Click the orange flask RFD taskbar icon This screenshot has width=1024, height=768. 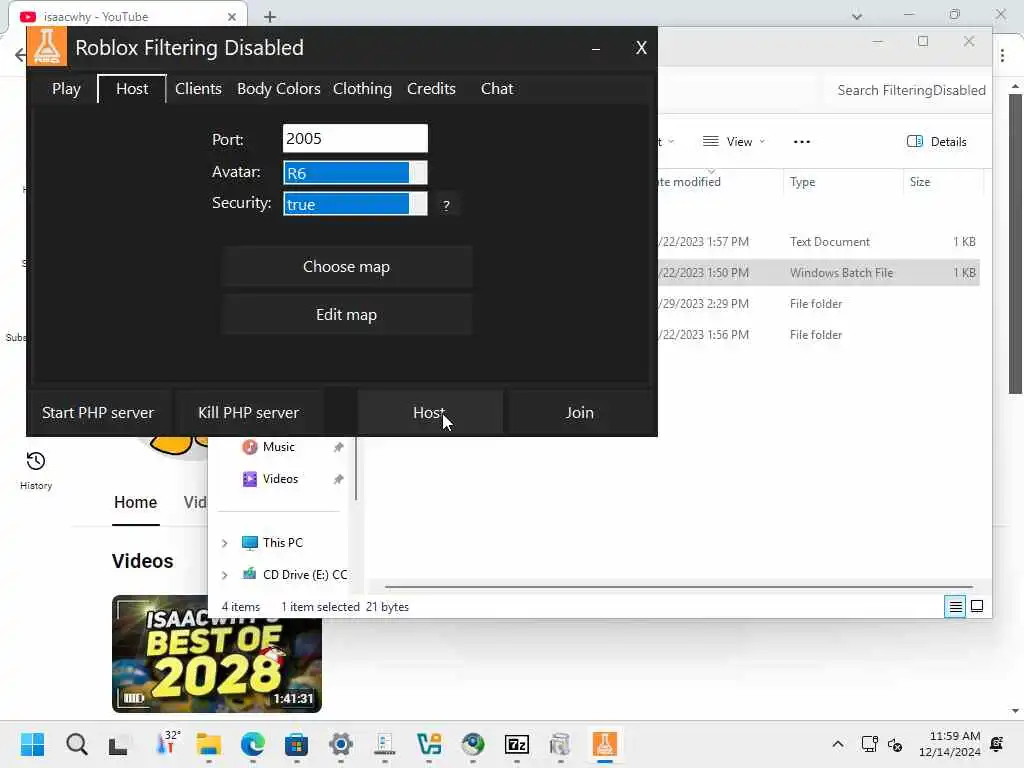click(605, 744)
